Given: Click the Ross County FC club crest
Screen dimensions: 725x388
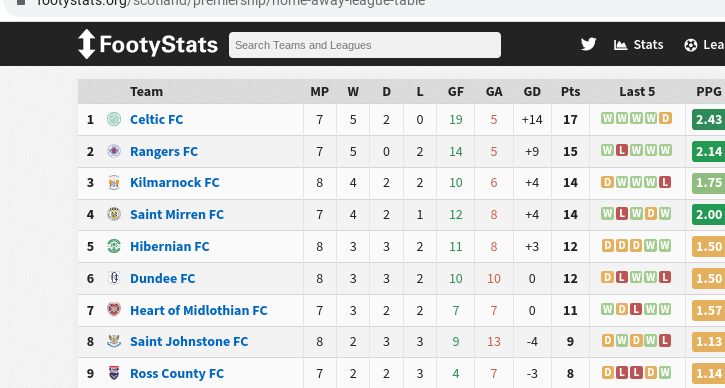Looking at the screenshot, I should 114,373.
